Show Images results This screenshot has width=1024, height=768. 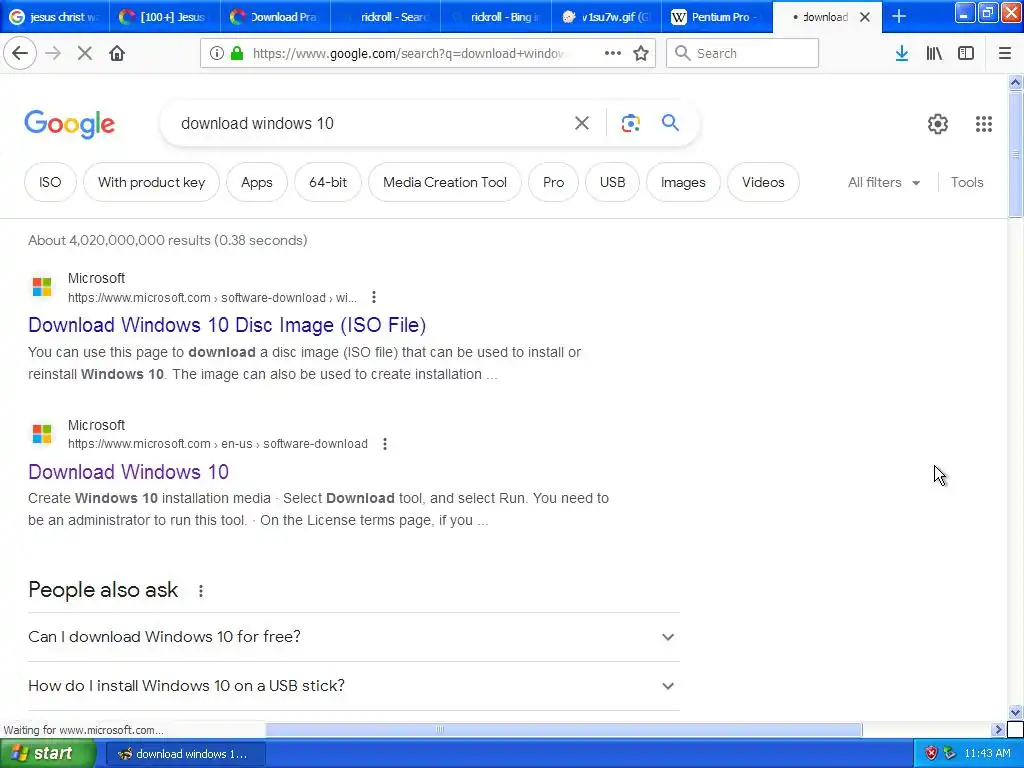coord(683,182)
